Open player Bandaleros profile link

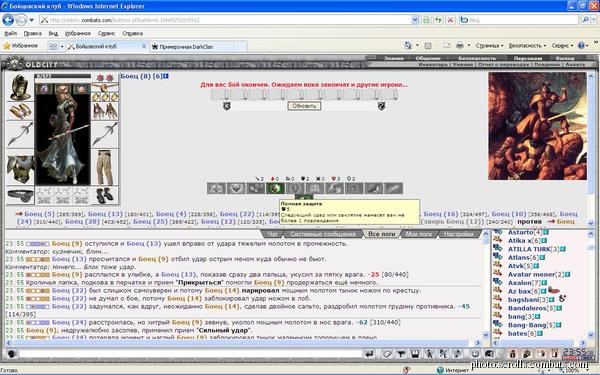527,308
